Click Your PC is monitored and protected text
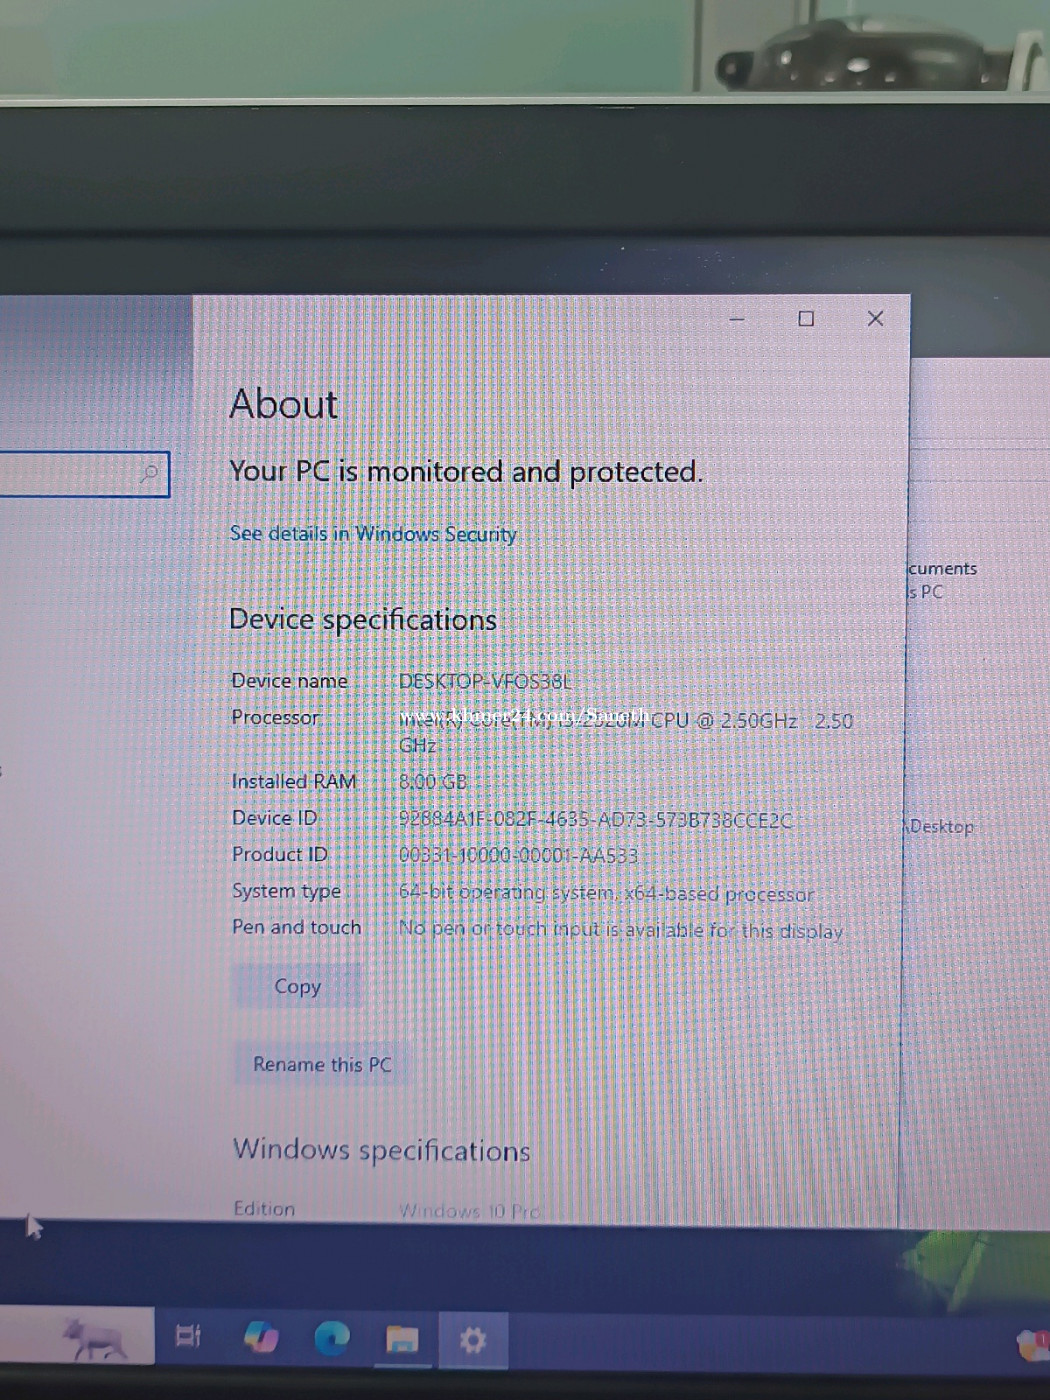This screenshot has height=1400, width=1050. pyautogui.click(x=466, y=472)
